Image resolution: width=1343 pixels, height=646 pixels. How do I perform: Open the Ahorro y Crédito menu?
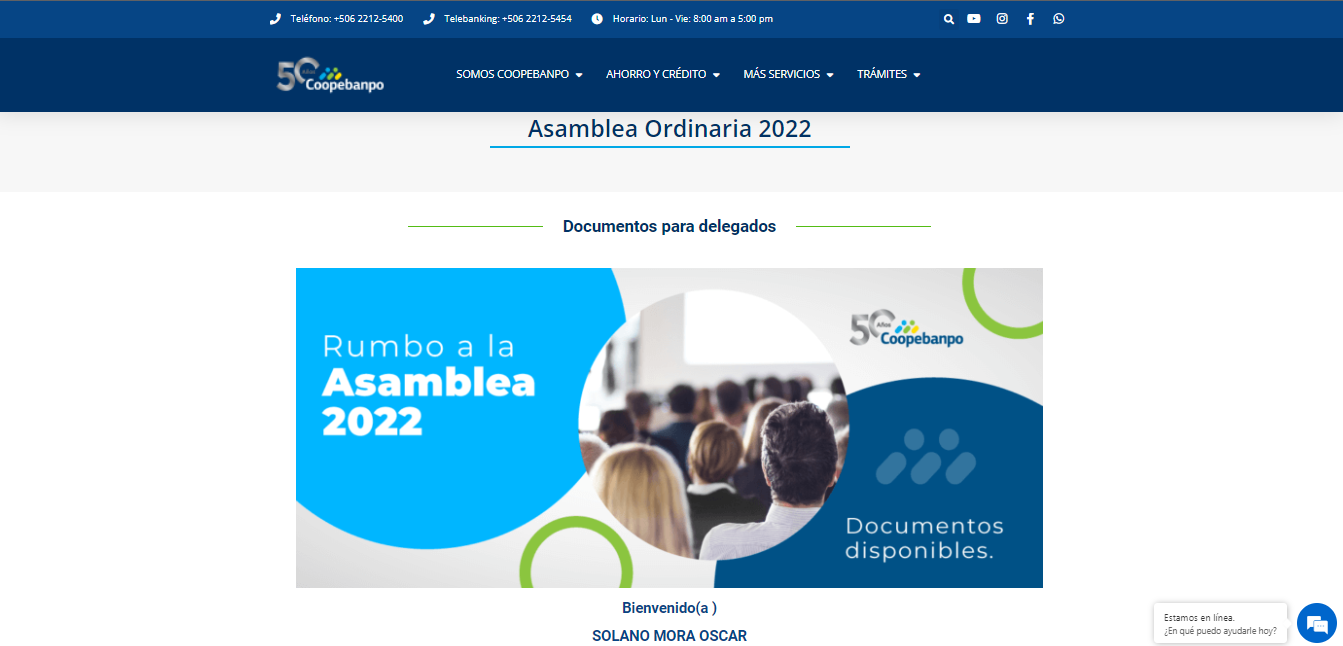click(x=662, y=75)
